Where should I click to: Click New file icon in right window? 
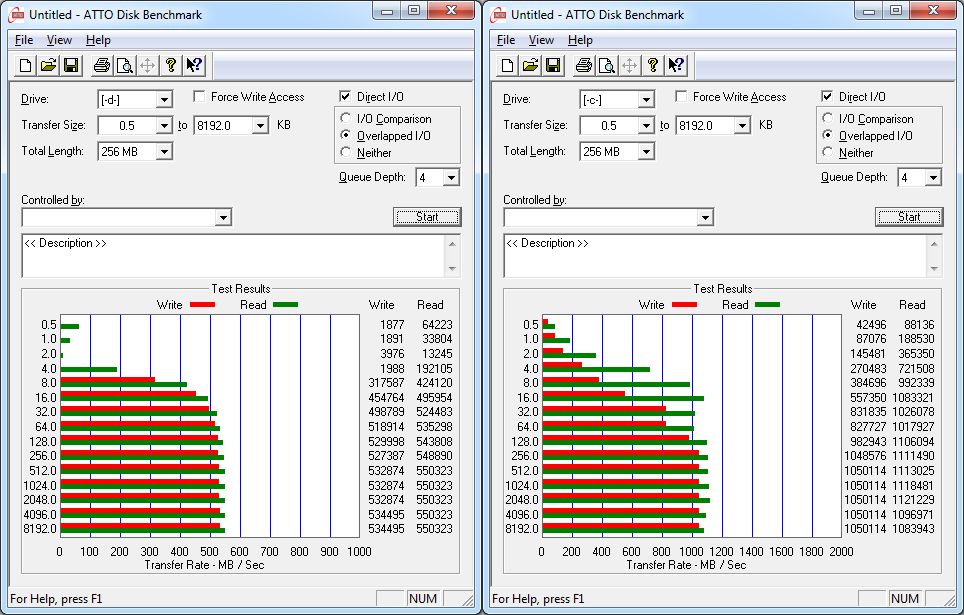click(507, 65)
